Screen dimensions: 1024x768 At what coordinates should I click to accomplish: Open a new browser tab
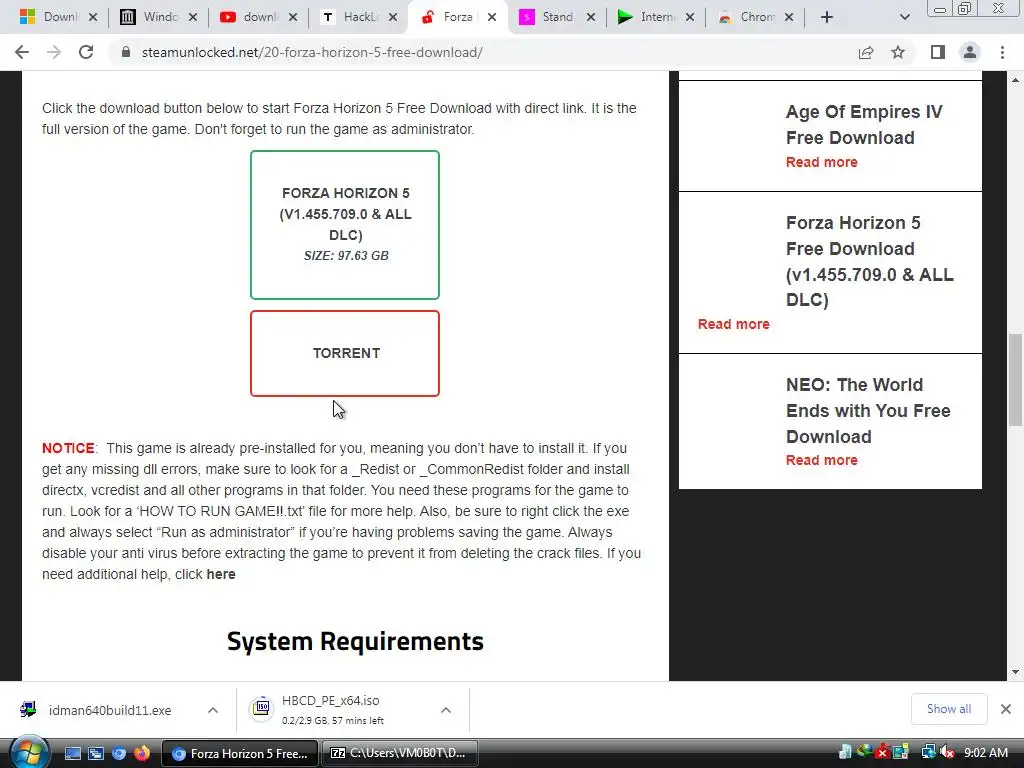pyautogui.click(x=827, y=17)
